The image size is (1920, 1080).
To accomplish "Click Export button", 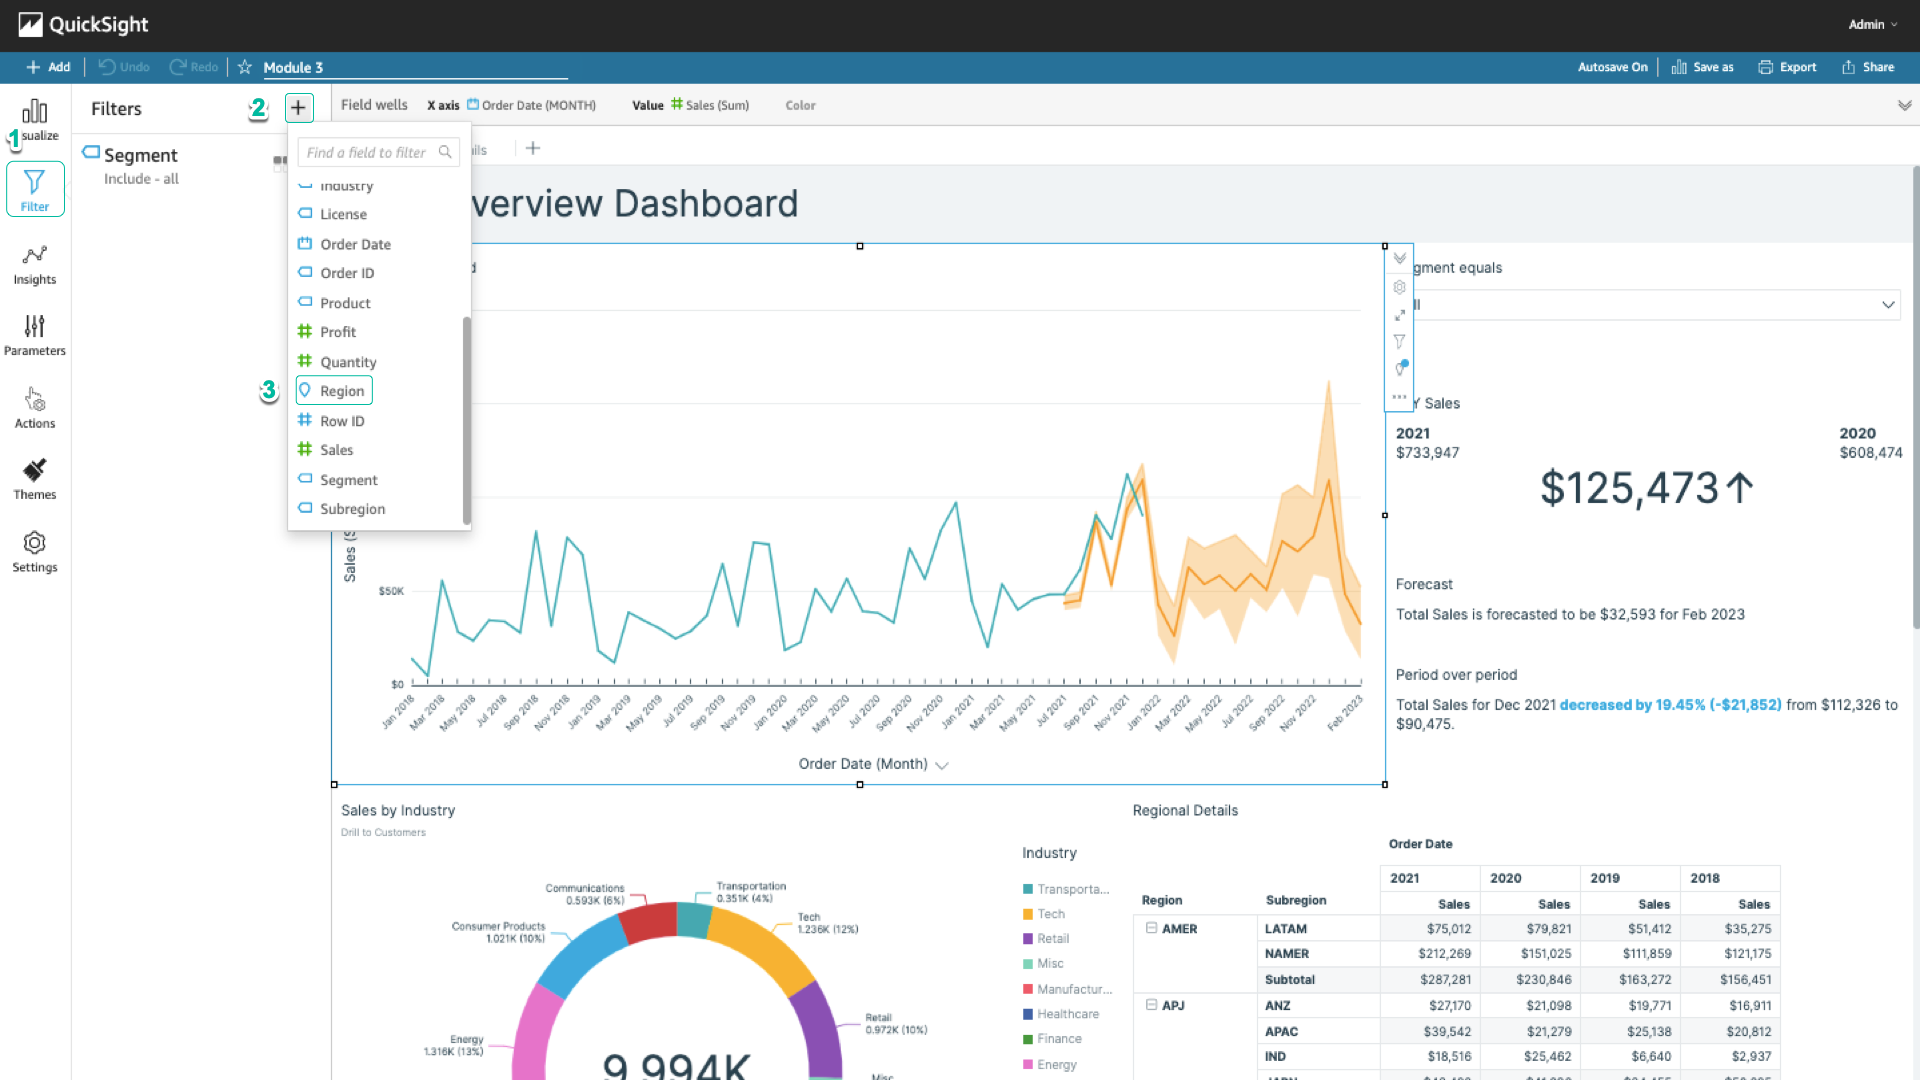I will coord(1787,67).
